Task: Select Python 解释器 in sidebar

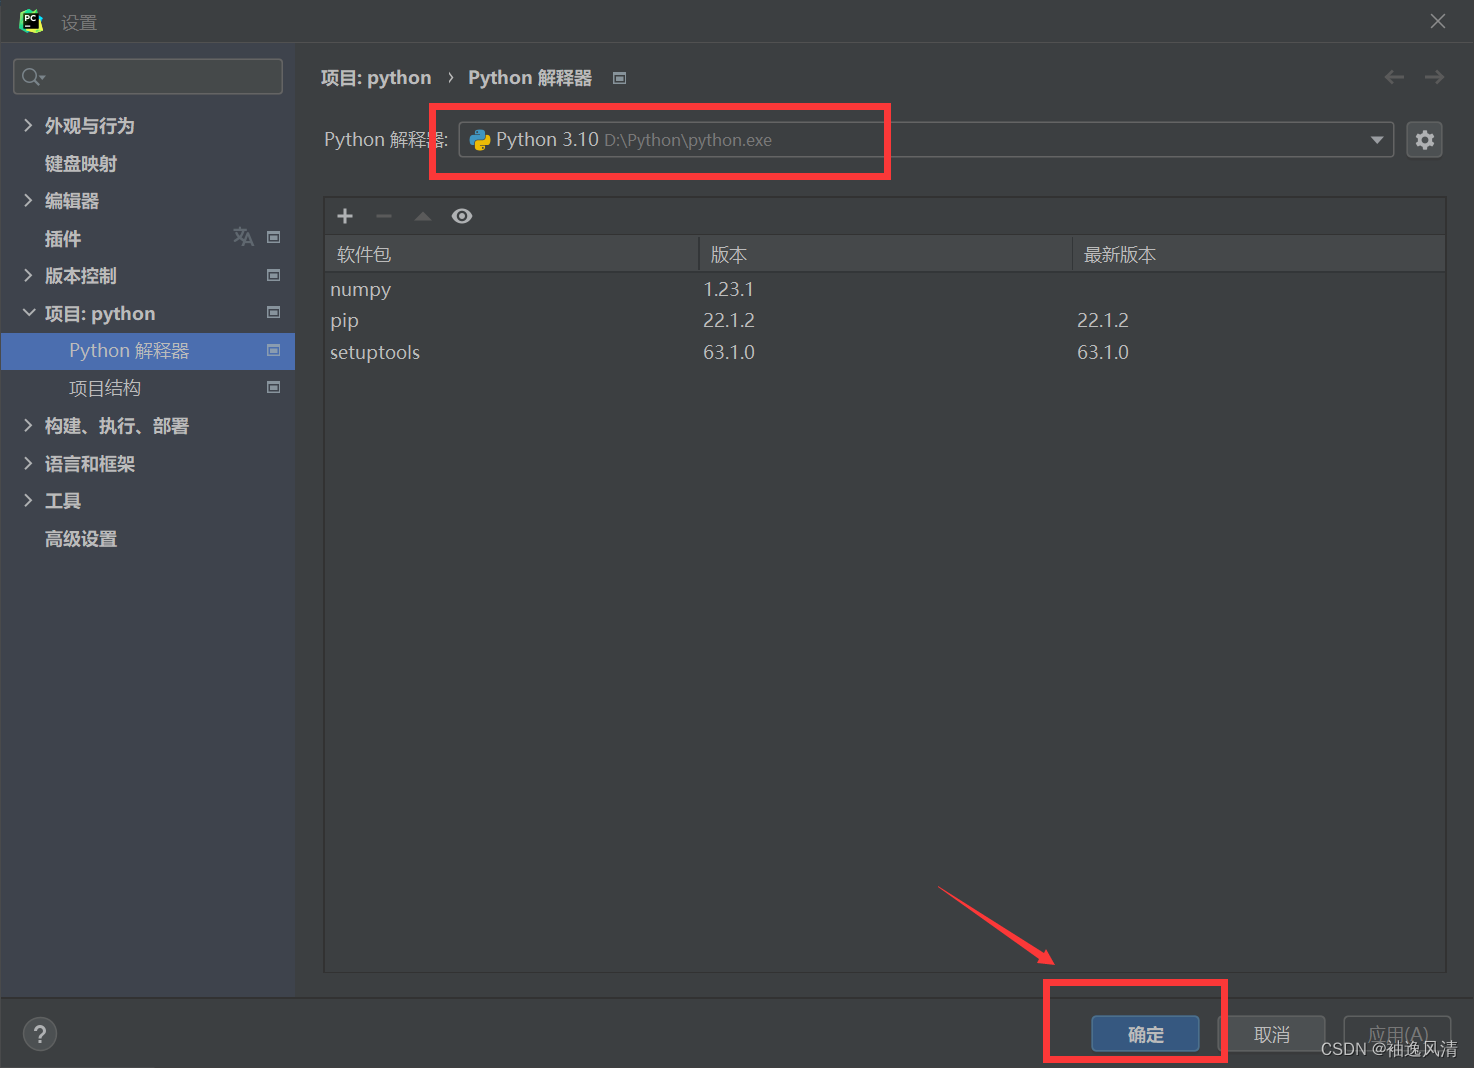Action: [148, 351]
